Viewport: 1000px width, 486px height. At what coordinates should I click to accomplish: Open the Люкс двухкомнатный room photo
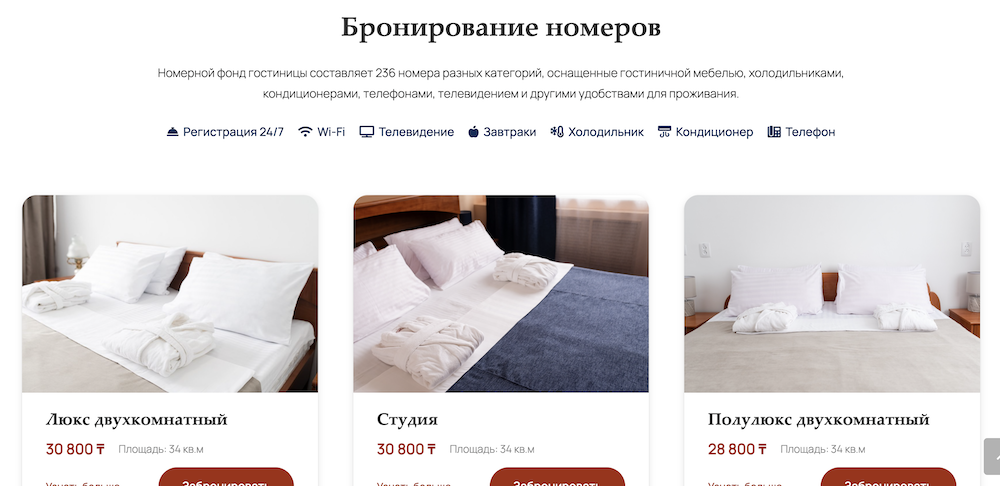point(170,293)
